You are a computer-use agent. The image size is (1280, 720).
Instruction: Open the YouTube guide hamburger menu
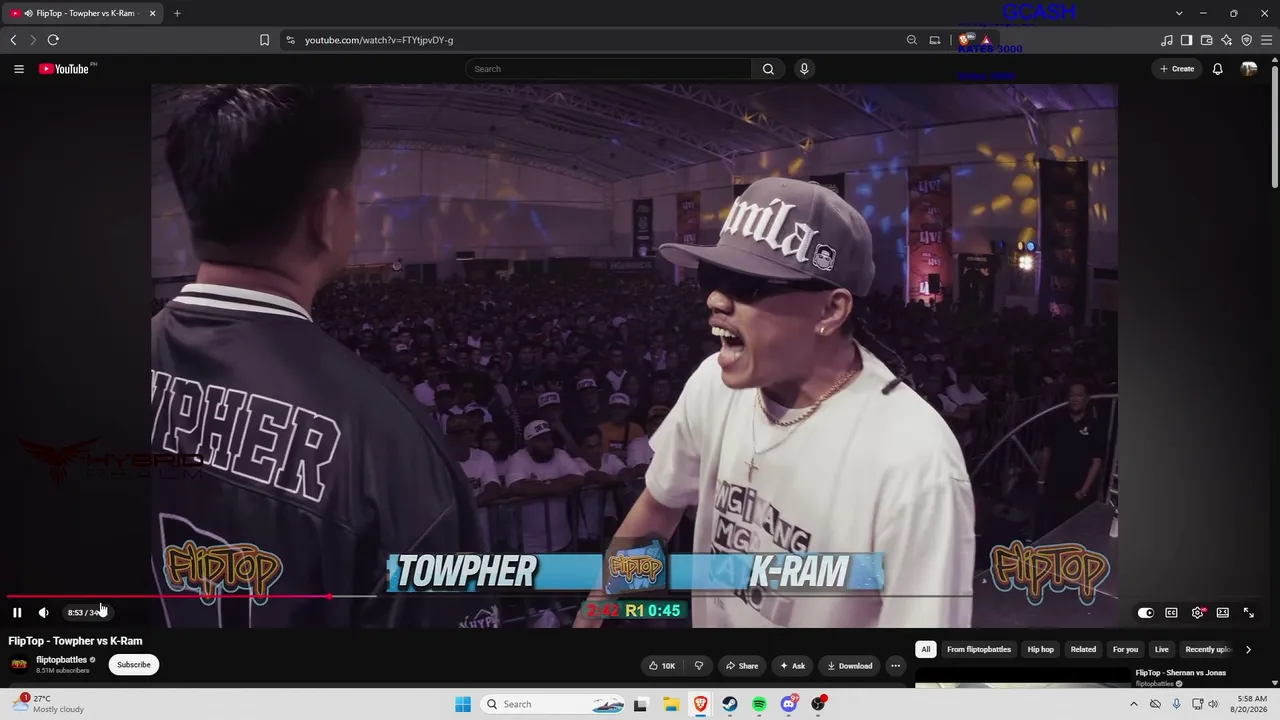tap(19, 69)
